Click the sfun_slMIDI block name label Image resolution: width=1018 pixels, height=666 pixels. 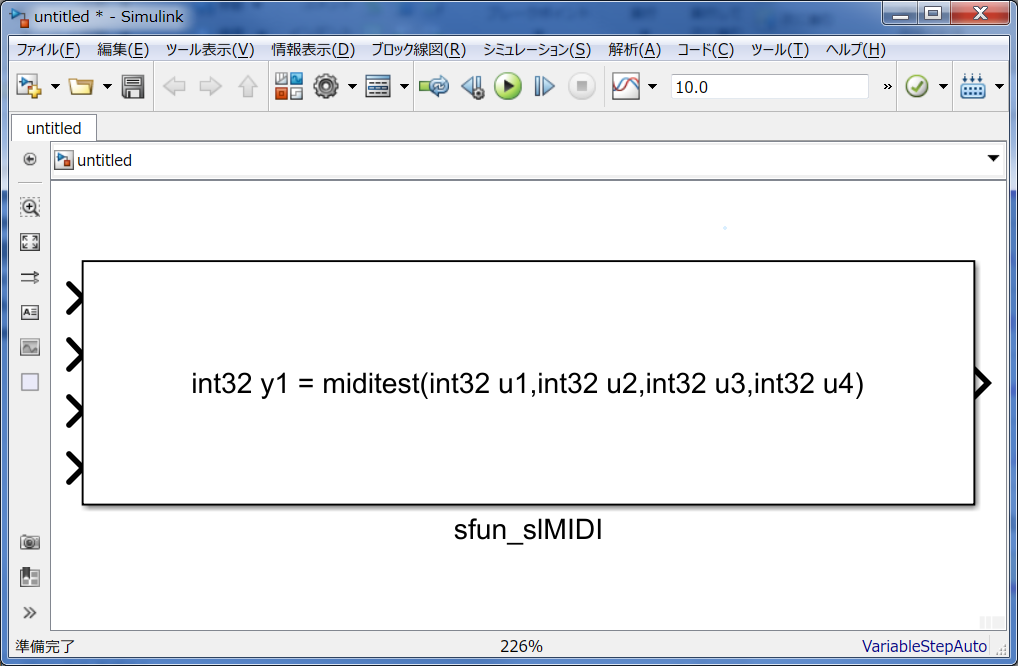coord(528,530)
